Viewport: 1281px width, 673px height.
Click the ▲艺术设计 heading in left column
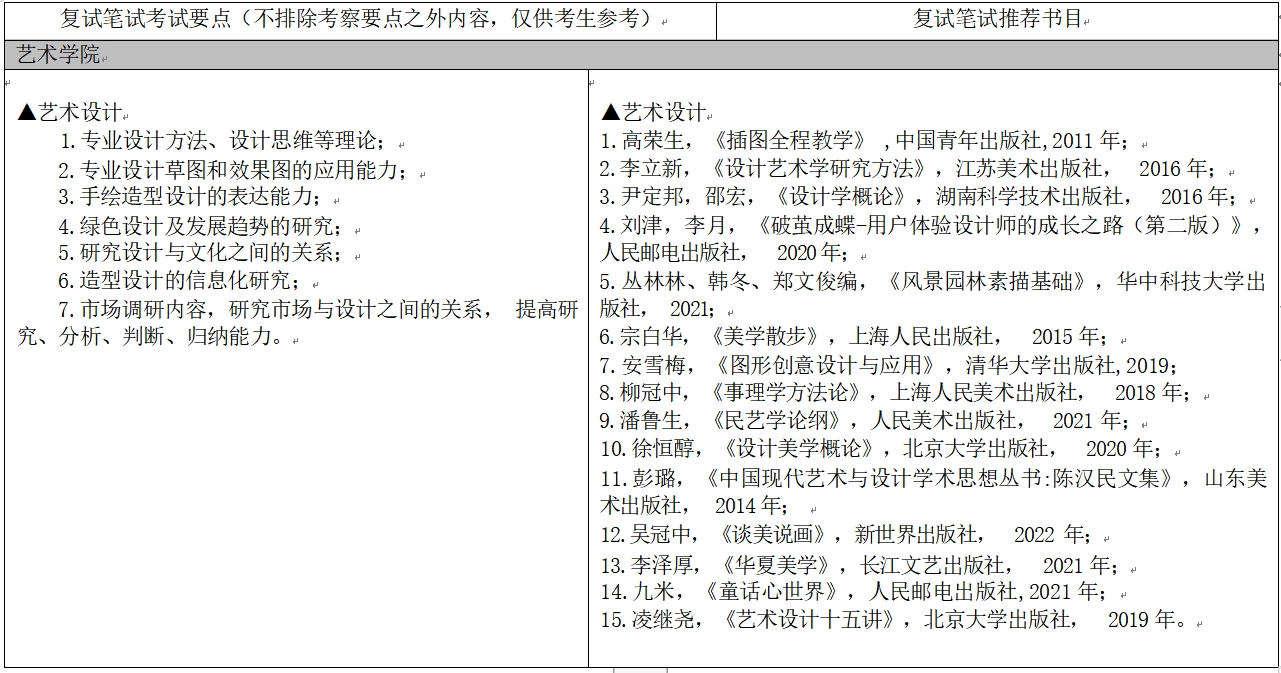pos(70,112)
